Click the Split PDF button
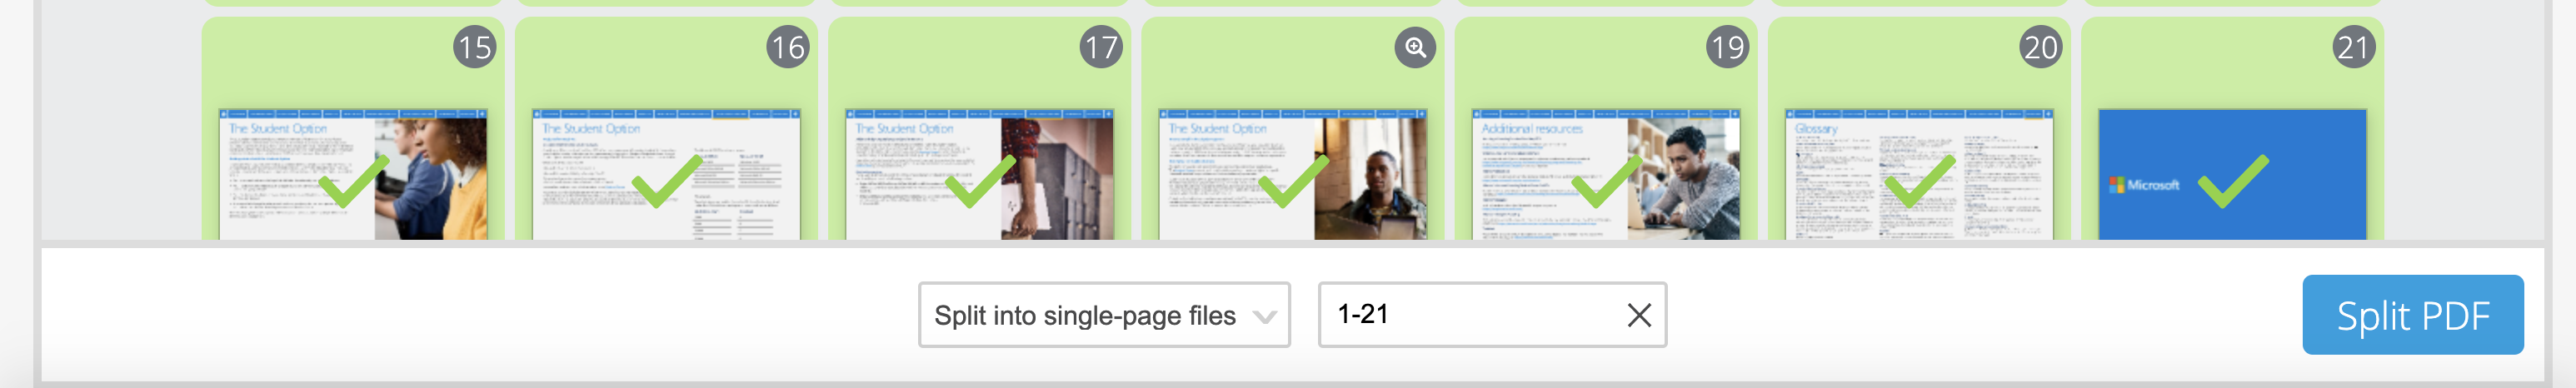The width and height of the screenshot is (2576, 388). pyautogui.click(x=2412, y=315)
